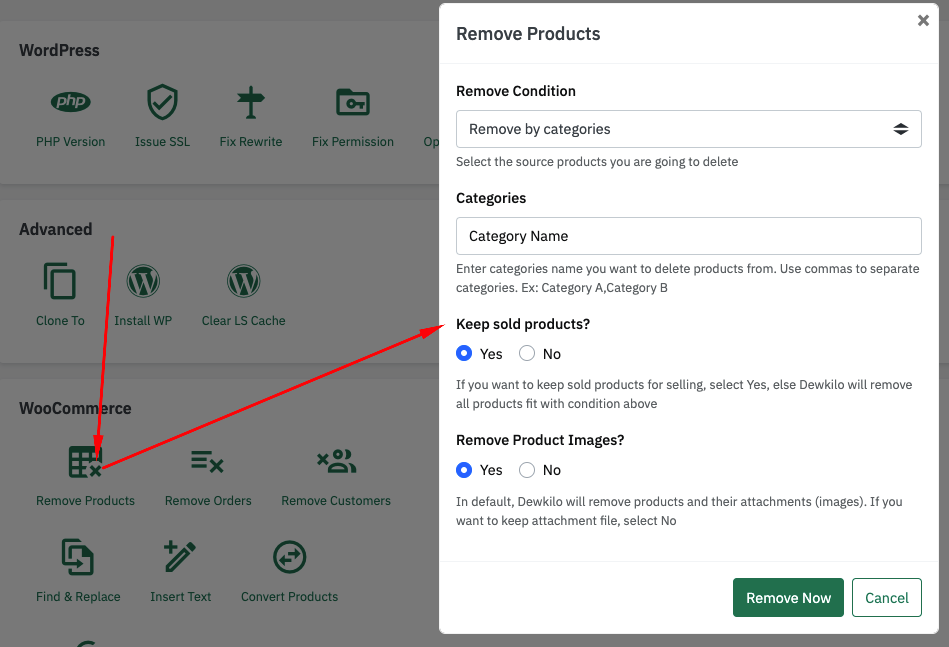Click the Insert Text pencil icon
Viewport: 949px width, 647px height.
(180, 556)
